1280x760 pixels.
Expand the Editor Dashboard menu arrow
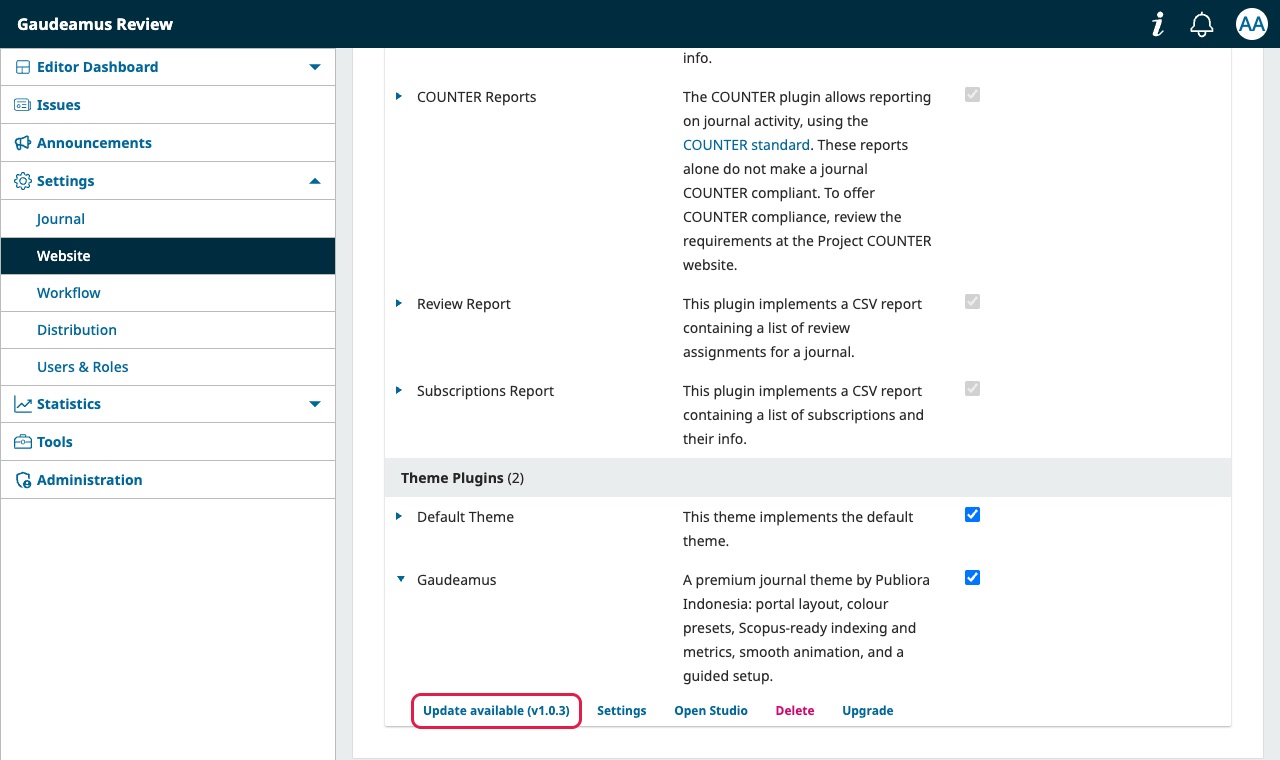pyautogui.click(x=315, y=67)
